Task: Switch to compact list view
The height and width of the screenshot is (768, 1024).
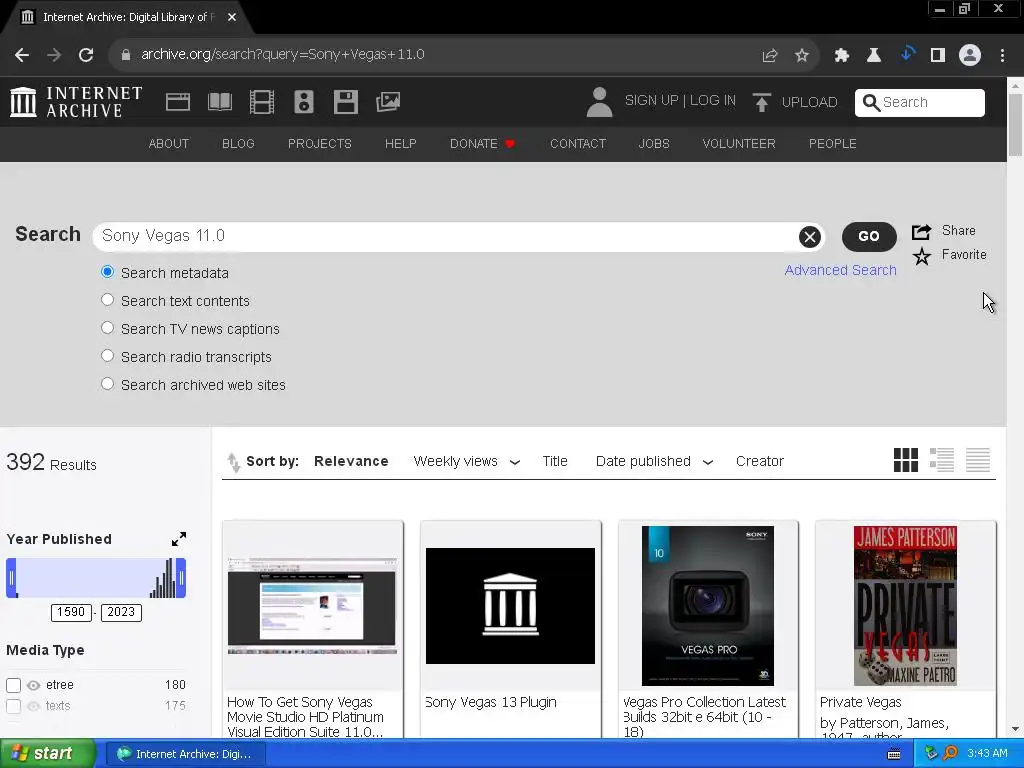Action: 978,460
